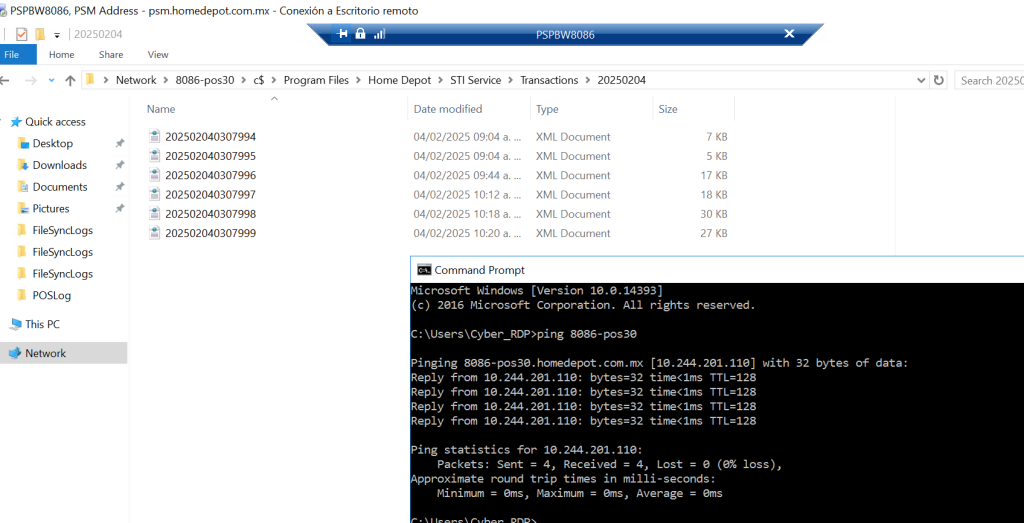Click the 'ping 8086-pos30' command line in Command Prompt
Image resolution: width=1024 pixels, height=523 pixels.
pyautogui.click(x=524, y=334)
